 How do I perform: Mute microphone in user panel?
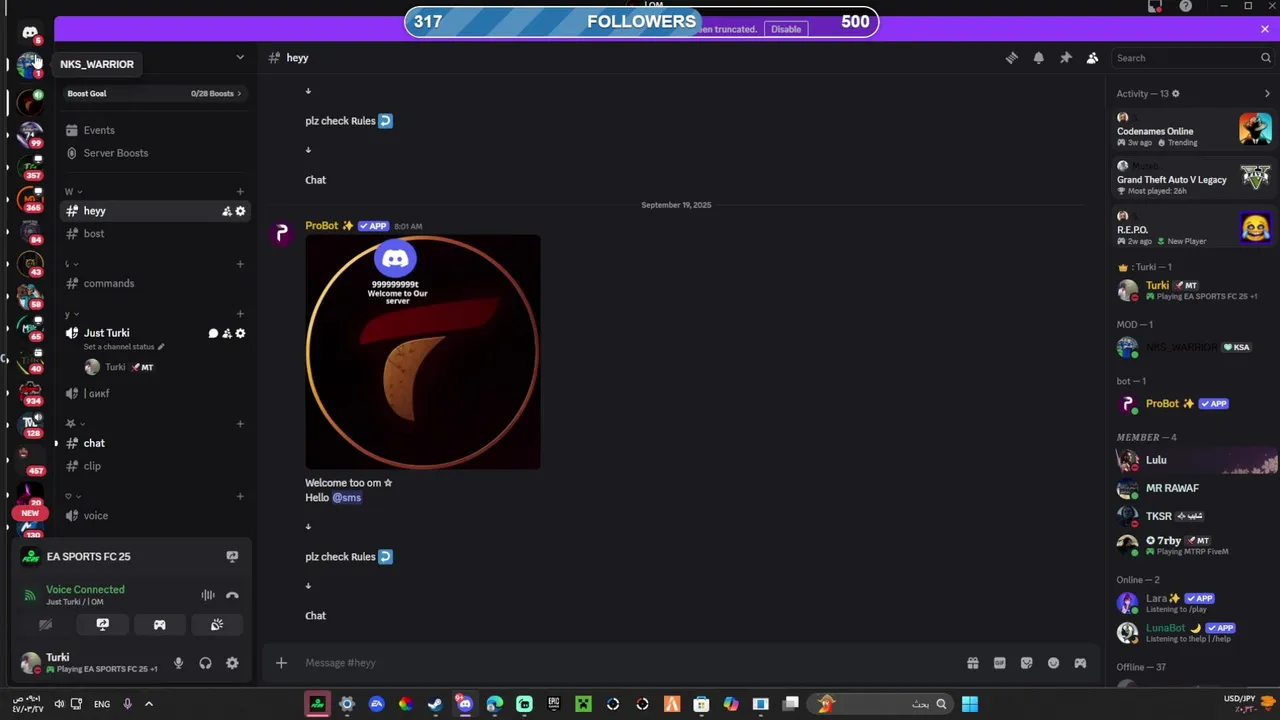click(178, 663)
